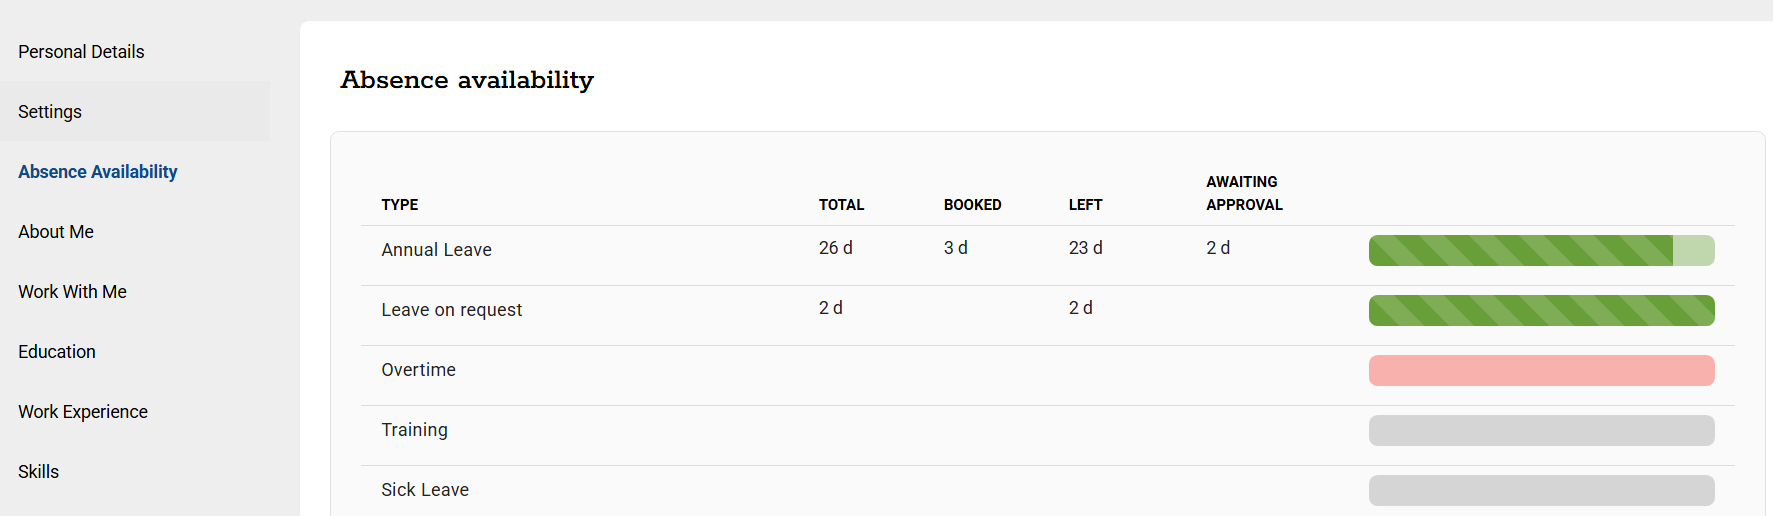Open the Skills sidebar item

pyautogui.click(x=39, y=472)
